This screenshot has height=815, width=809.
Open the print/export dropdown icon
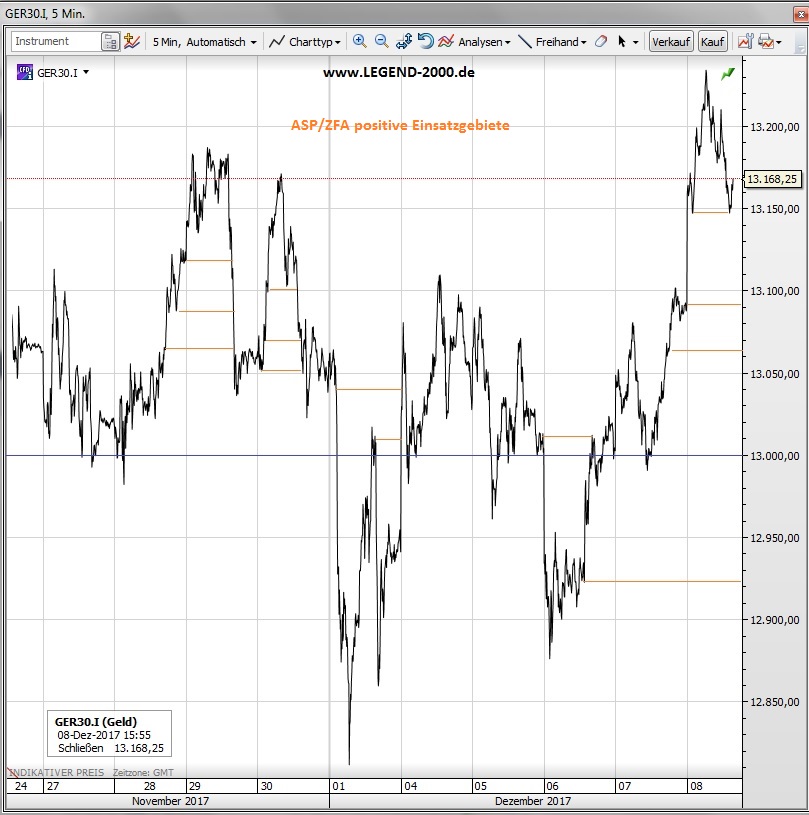click(768, 42)
